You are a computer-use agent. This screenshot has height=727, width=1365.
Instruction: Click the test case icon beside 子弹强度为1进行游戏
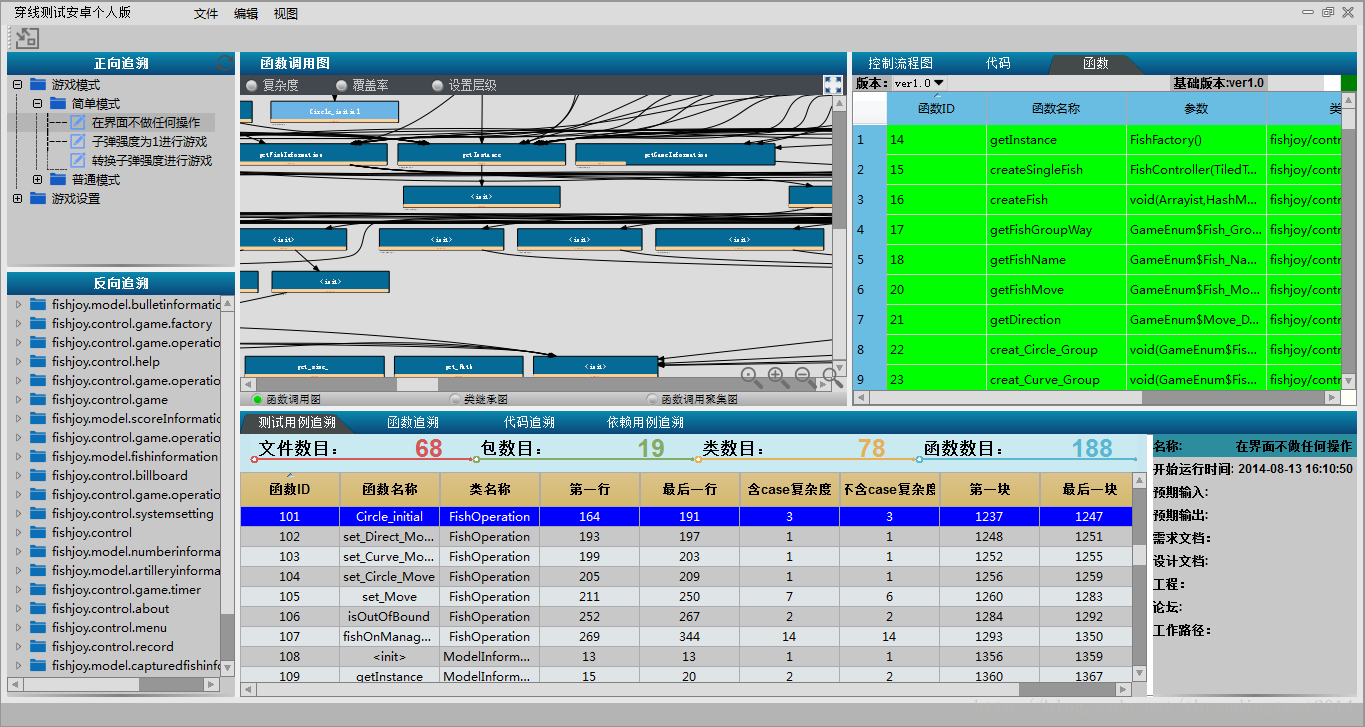(78, 142)
